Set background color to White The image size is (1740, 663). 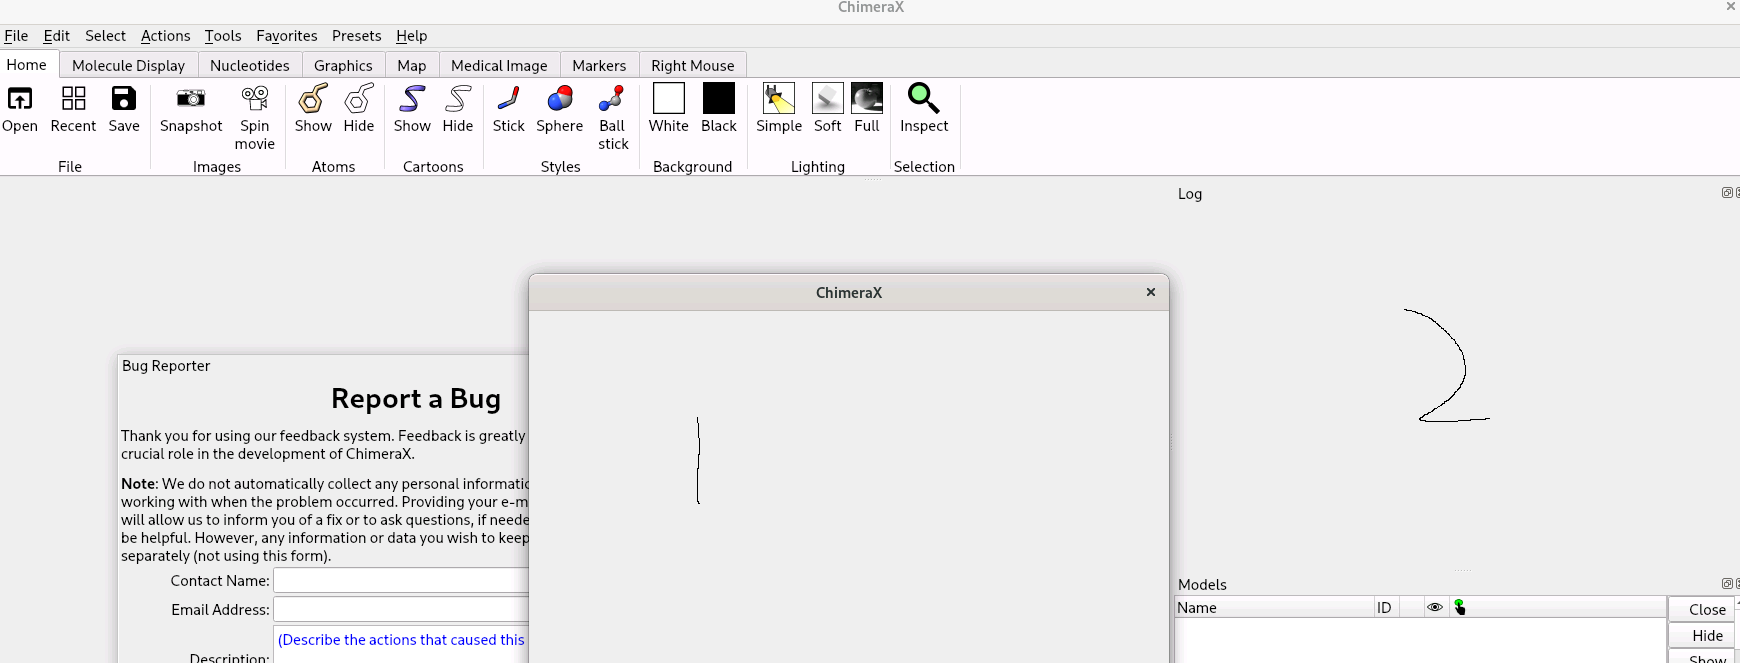point(669,99)
